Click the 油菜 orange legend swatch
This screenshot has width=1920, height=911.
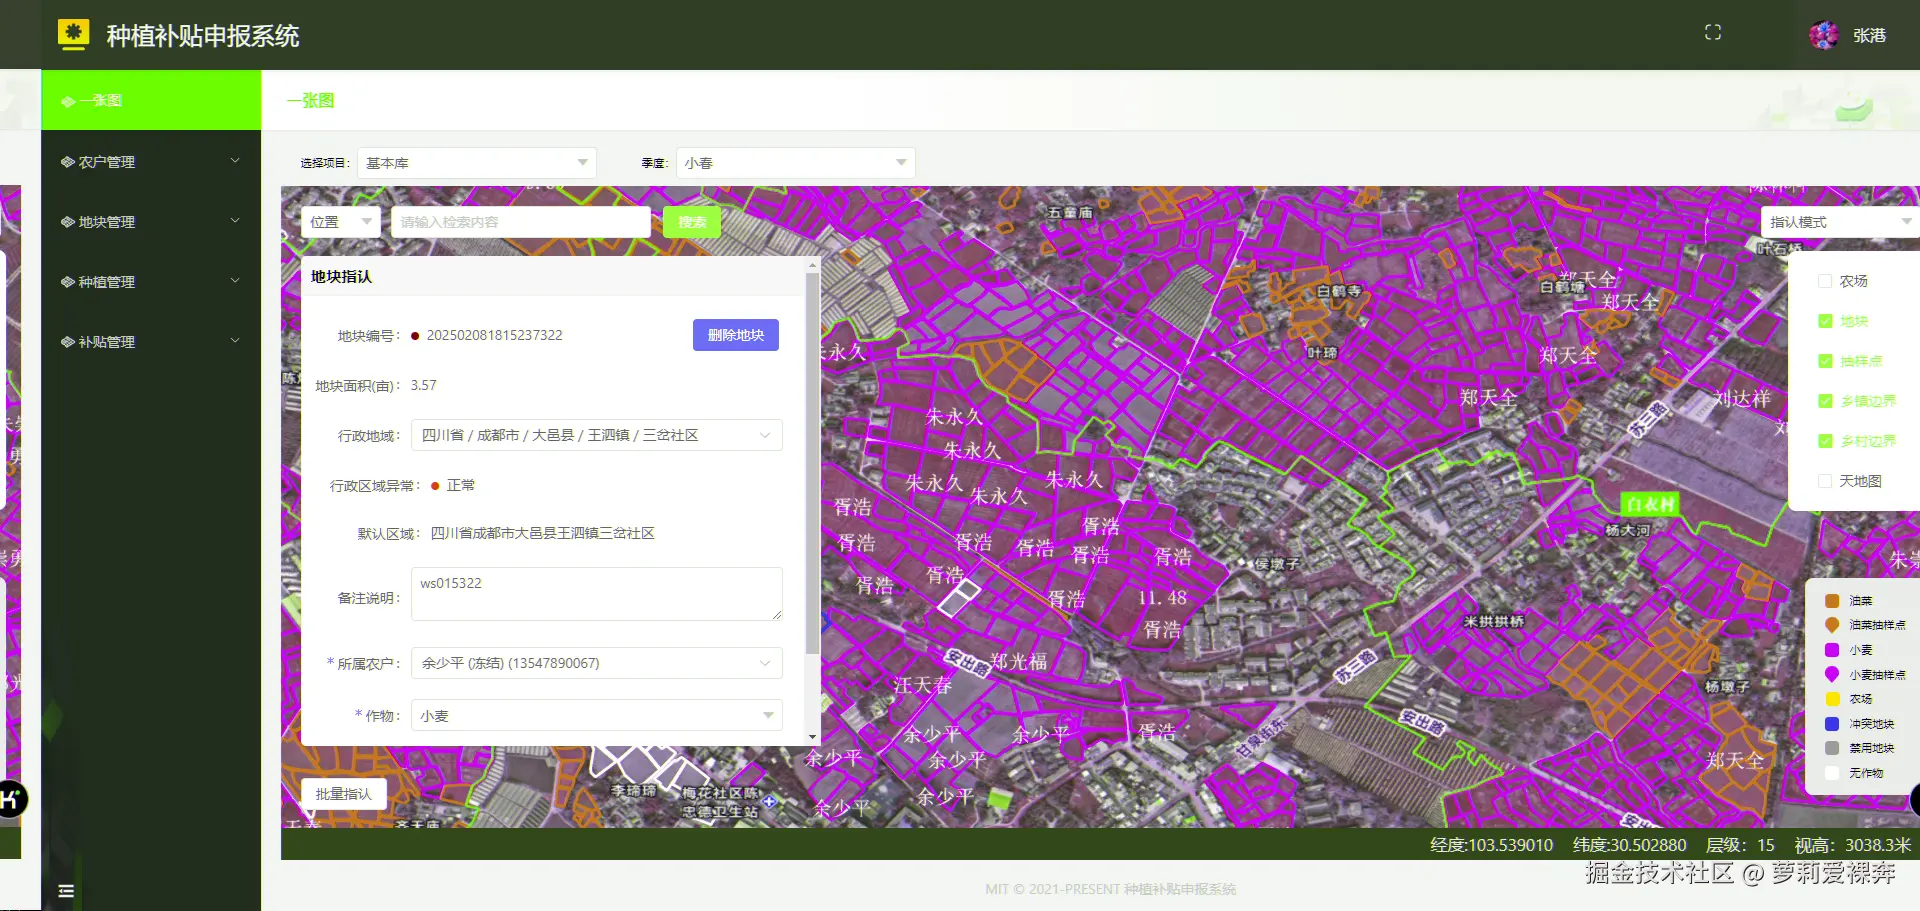pos(1832,601)
